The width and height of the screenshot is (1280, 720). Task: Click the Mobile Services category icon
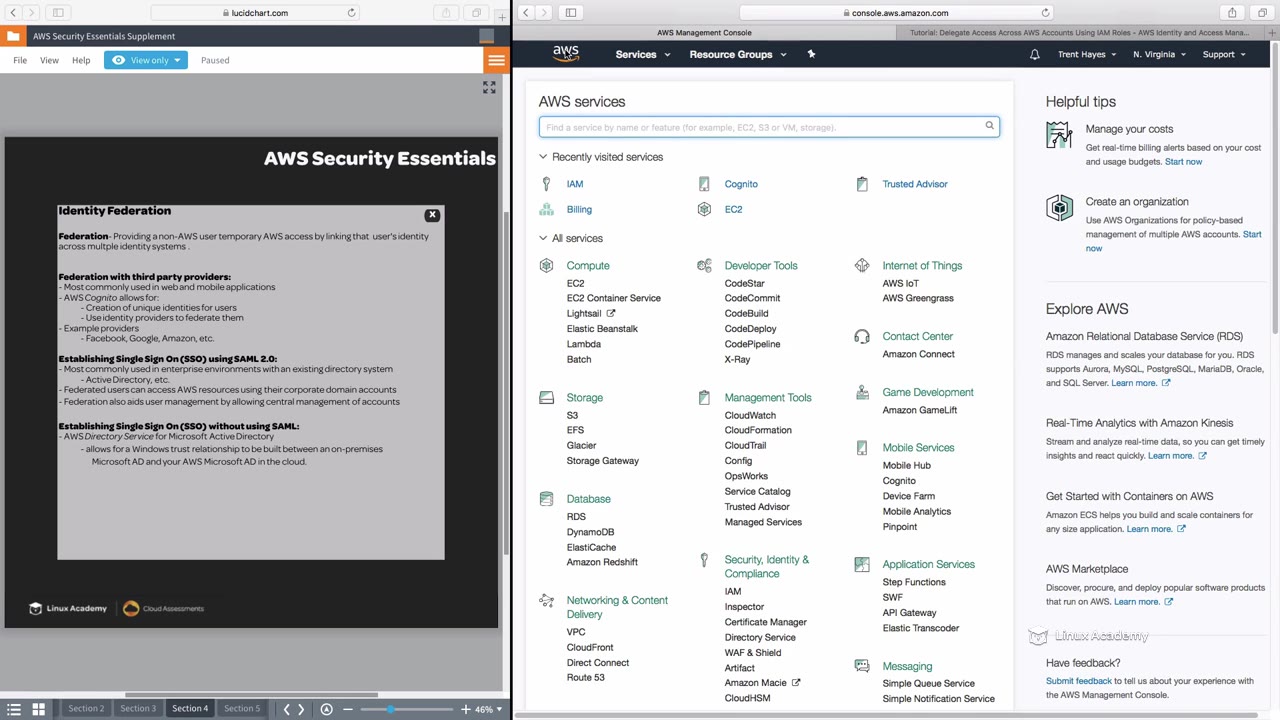[x=862, y=448]
